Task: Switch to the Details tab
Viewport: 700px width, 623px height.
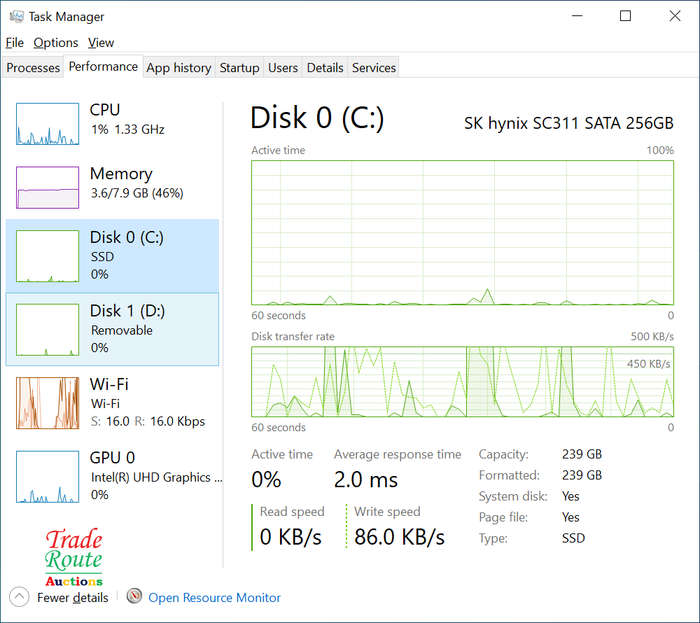Action: (x=325, y=67)
